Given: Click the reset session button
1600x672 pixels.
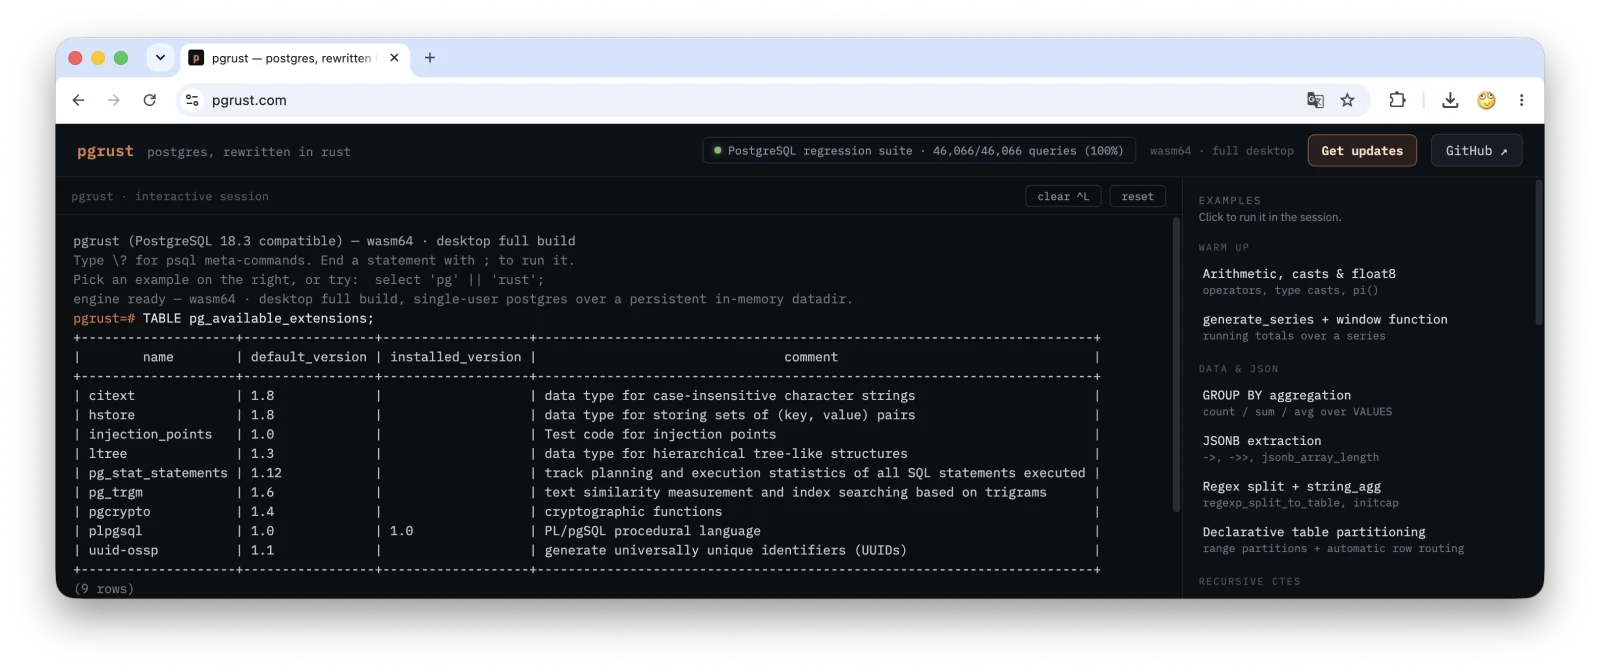Looking at the screenshot, I should pyautogui.click(x=1137, y=197).
